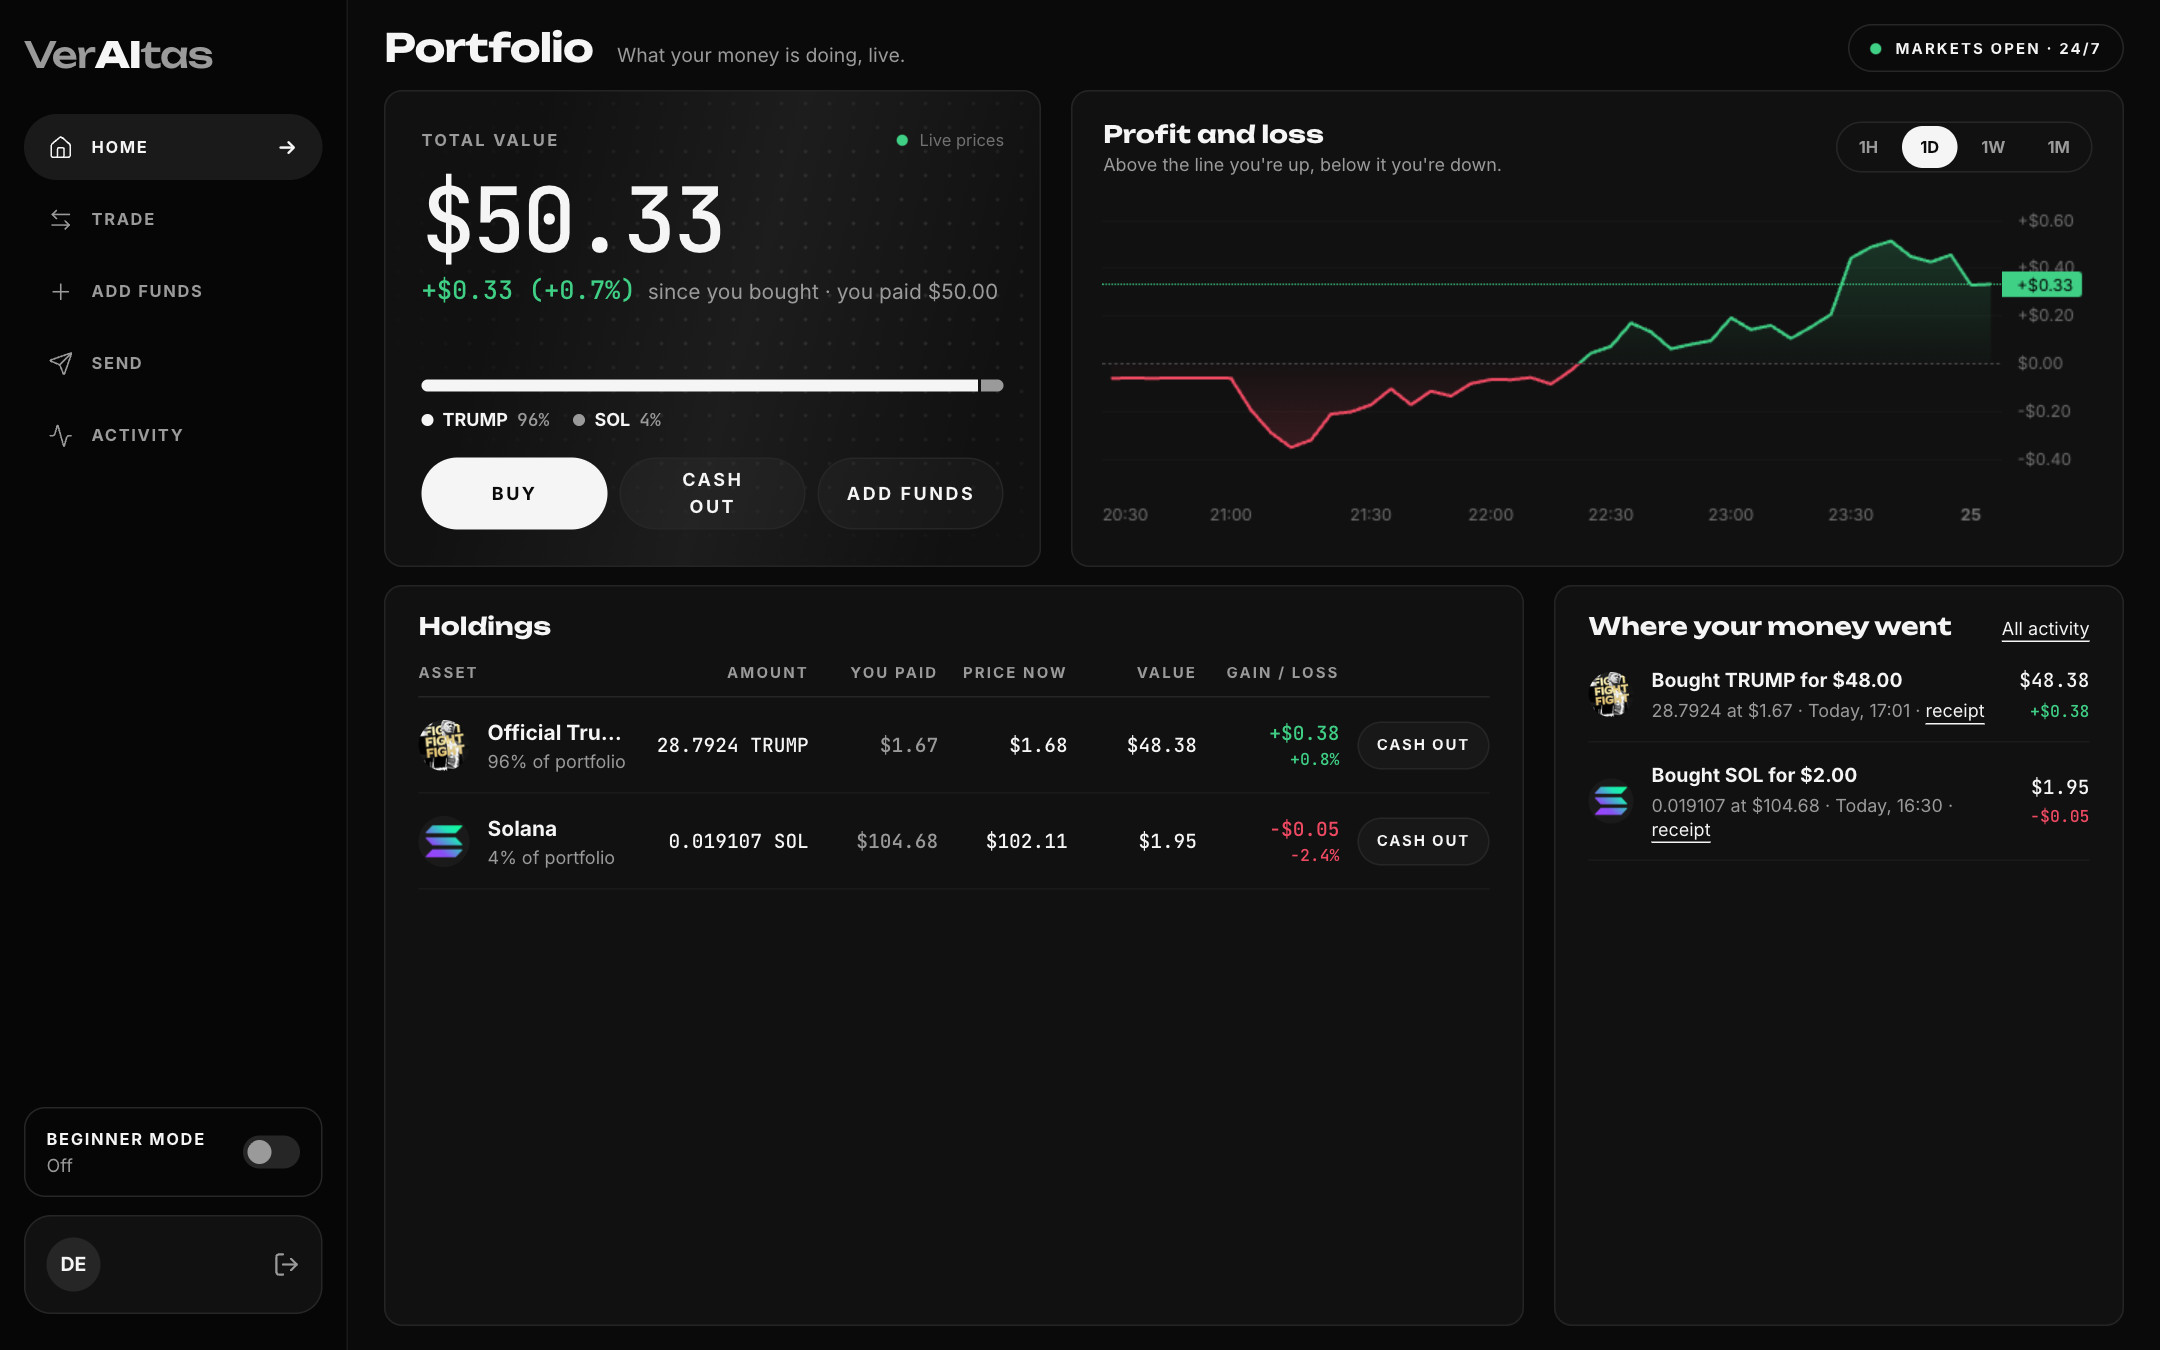Select the 1D time range

[x=1929, y=147]
